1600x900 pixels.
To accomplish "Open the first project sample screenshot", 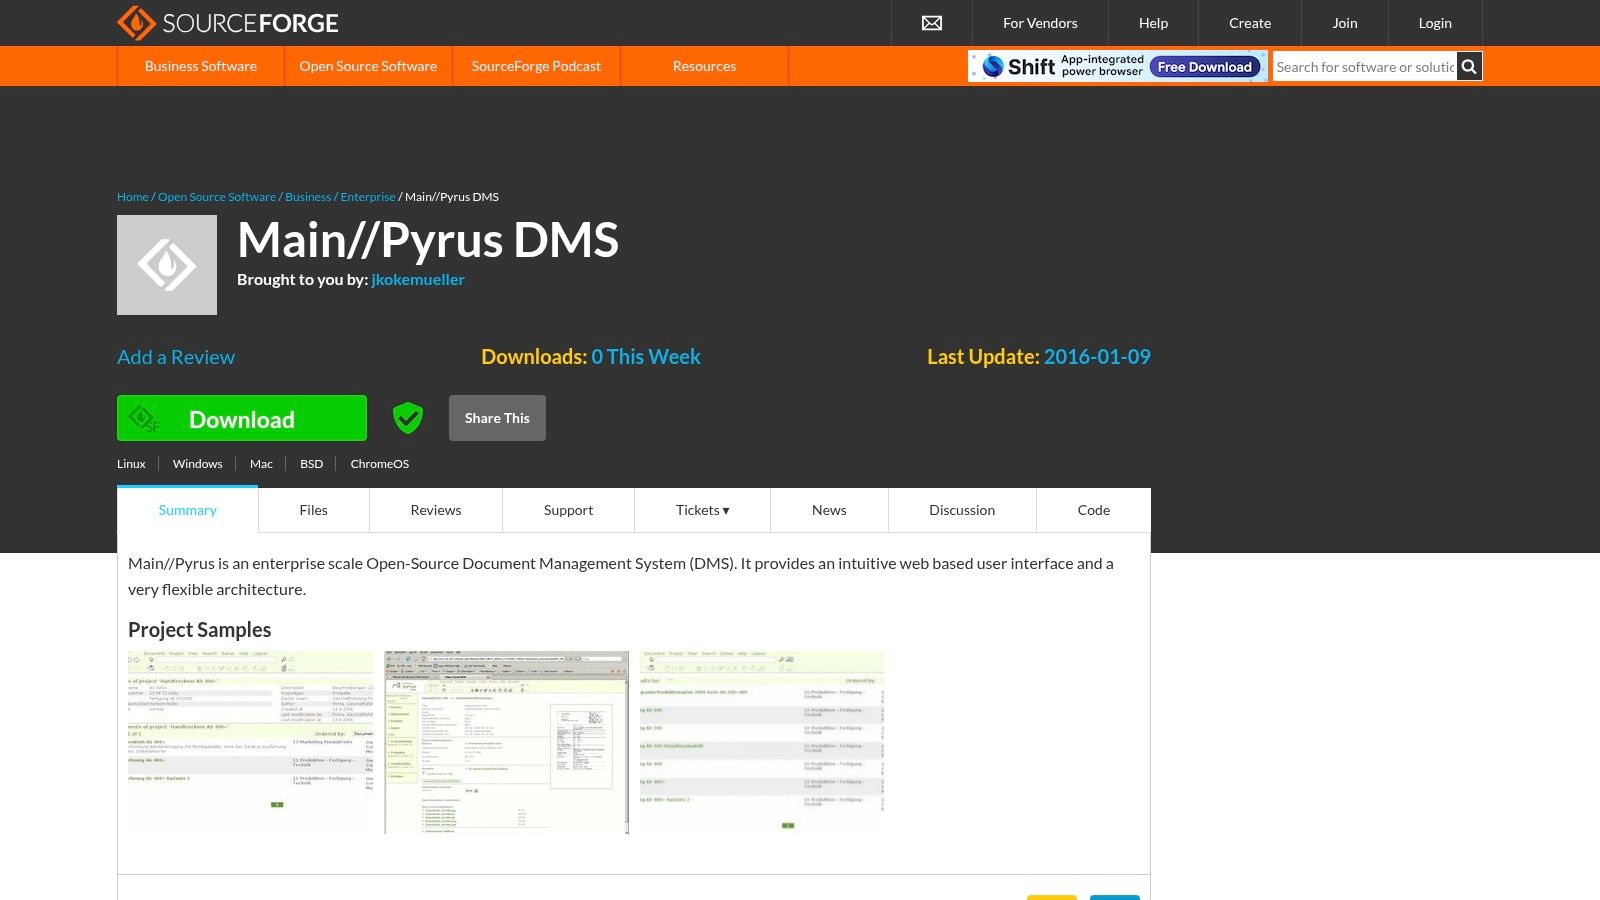I will [250, 742].
